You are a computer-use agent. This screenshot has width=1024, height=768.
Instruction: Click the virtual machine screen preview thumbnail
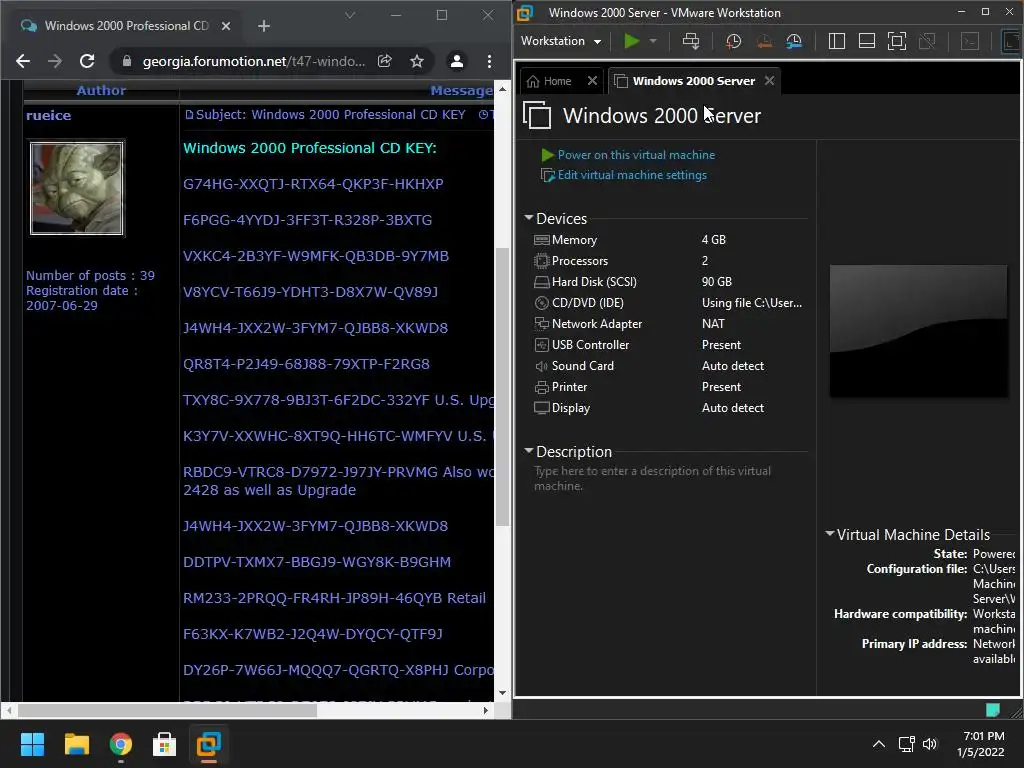click(x=918, y=330)
